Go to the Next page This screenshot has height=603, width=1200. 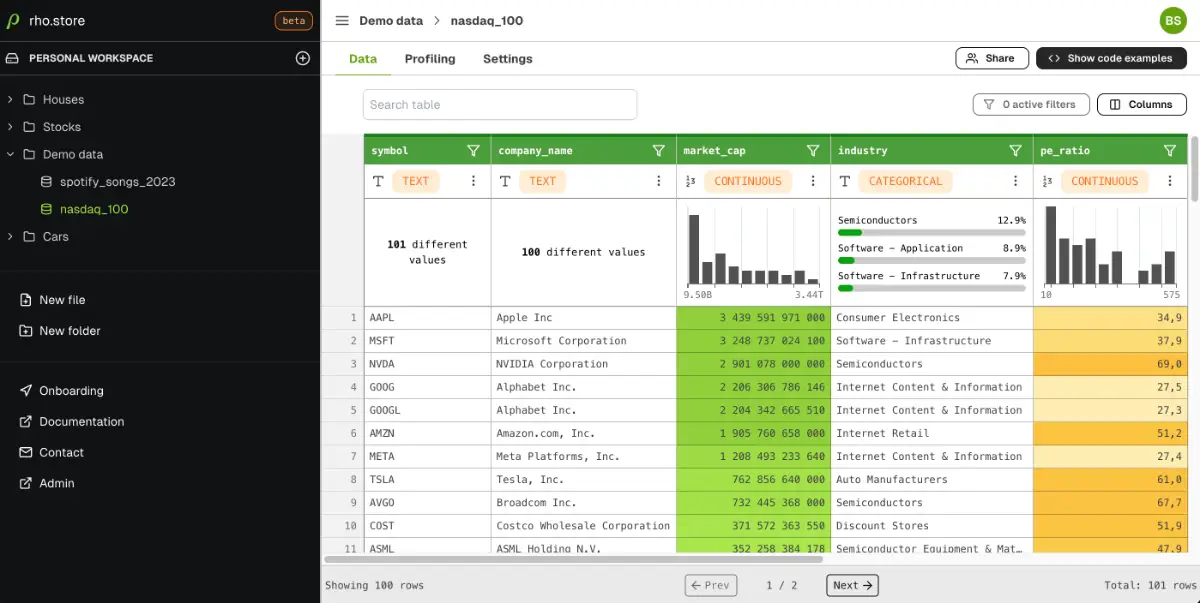coord(852,585)
